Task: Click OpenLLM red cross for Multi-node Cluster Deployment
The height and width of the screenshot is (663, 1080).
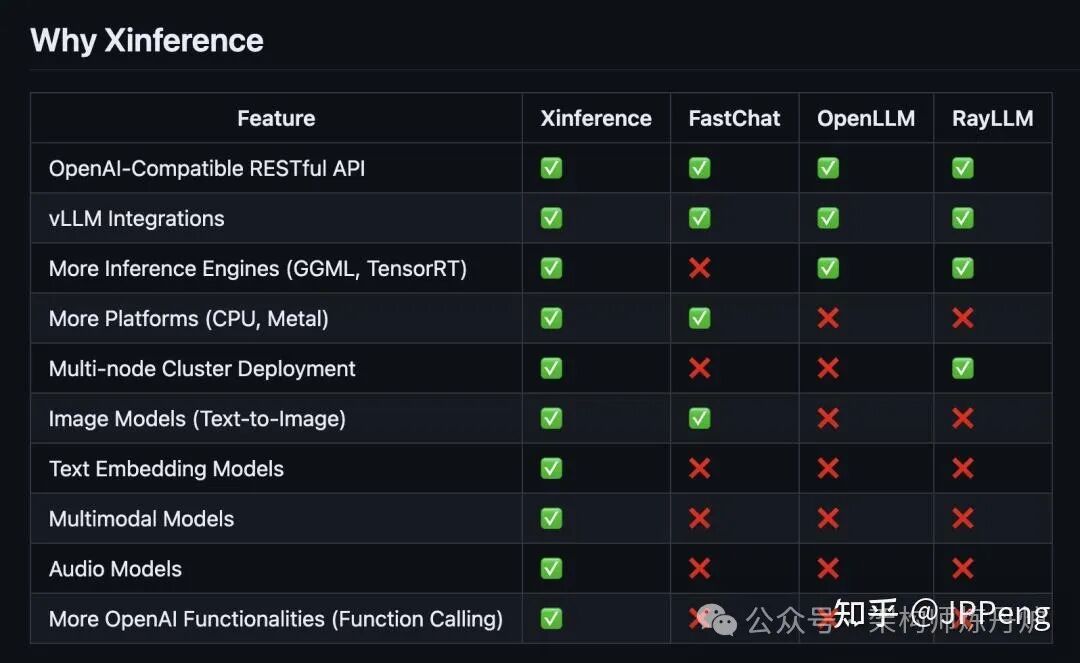Action: click(828, 368)
